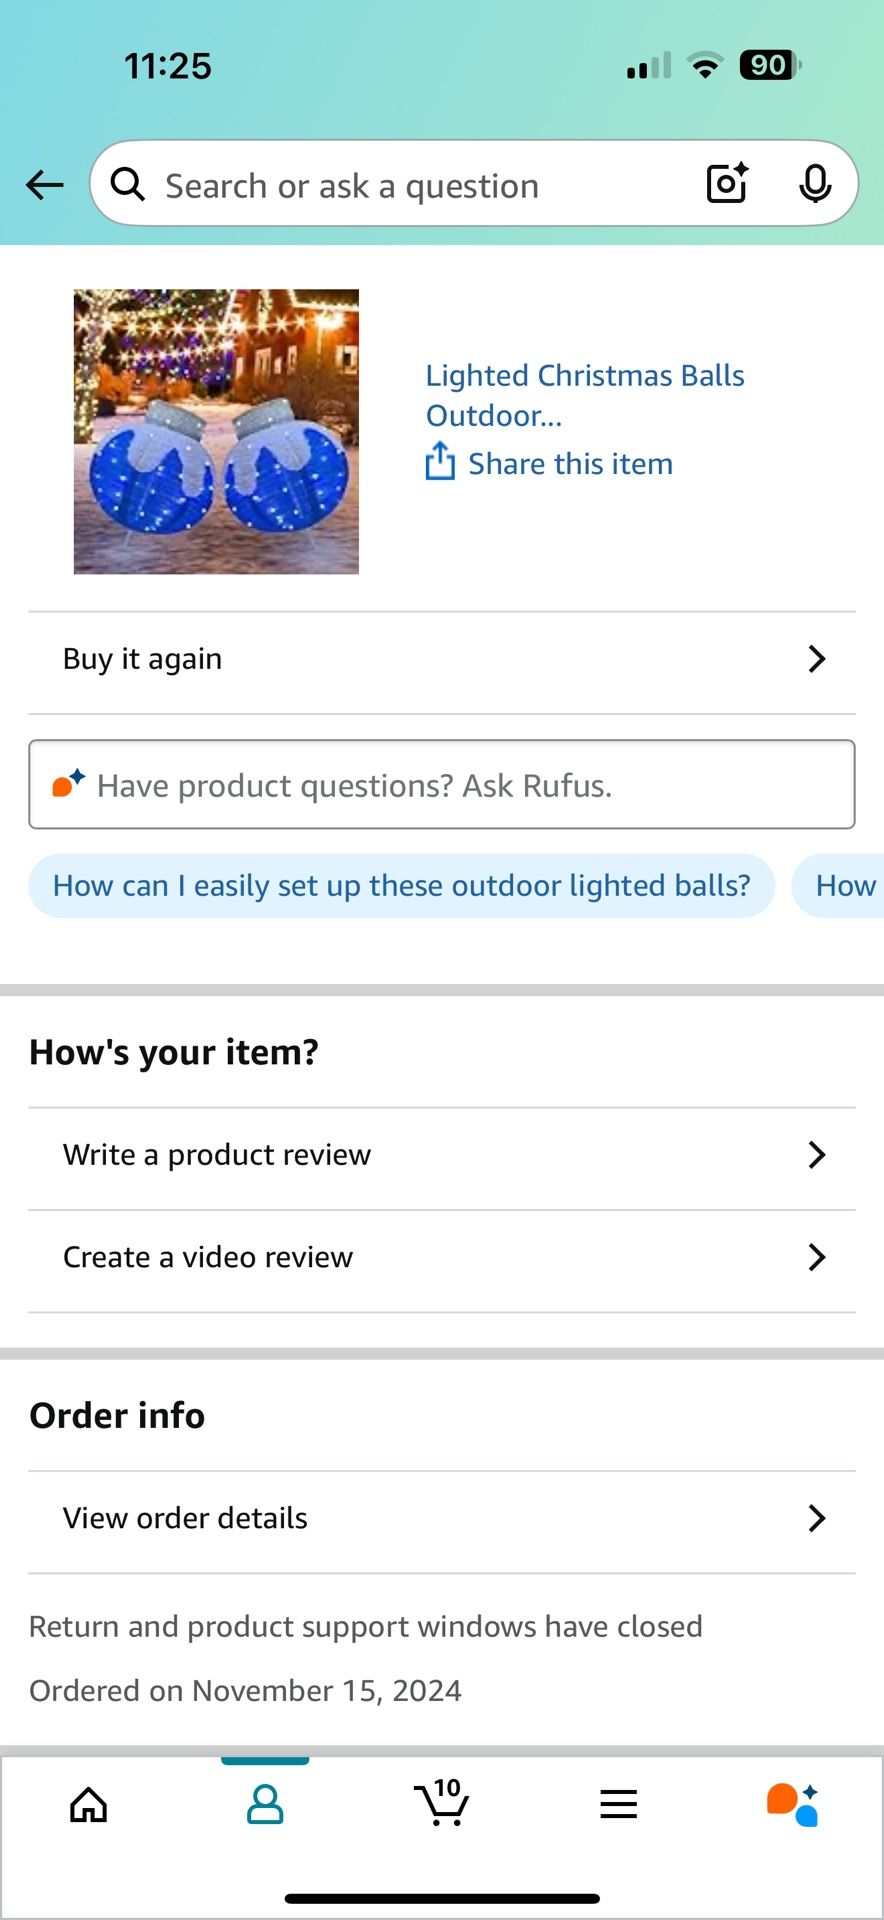Image resolution: width=884 pixels, height=1920 pixels.
Task: Tap the share icon beside Share this item
Action: tap(440, 463)
